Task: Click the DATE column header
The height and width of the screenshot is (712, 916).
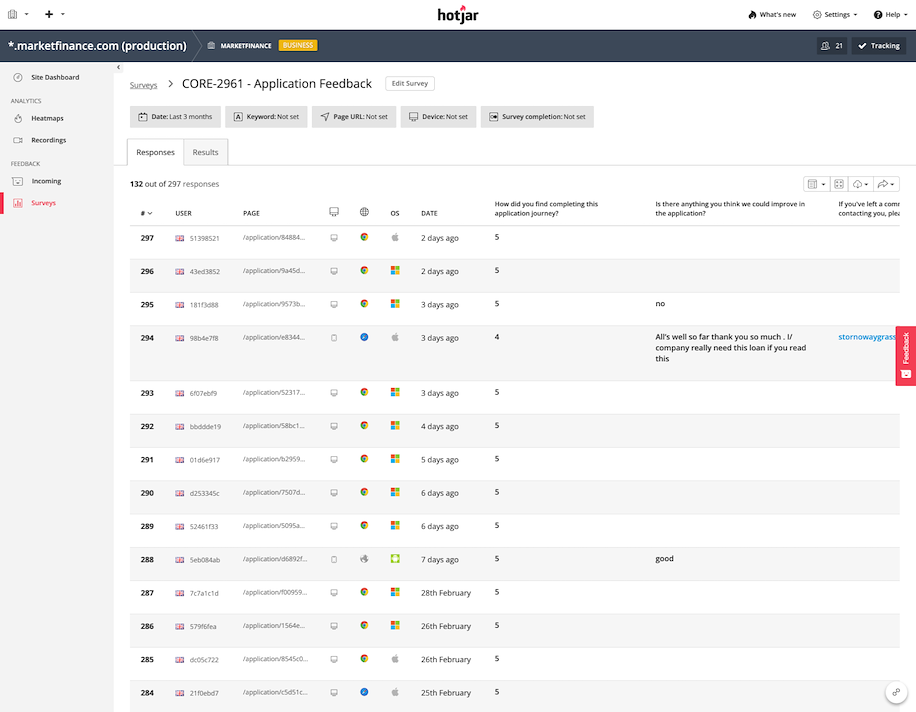Action: pos(429,214)
